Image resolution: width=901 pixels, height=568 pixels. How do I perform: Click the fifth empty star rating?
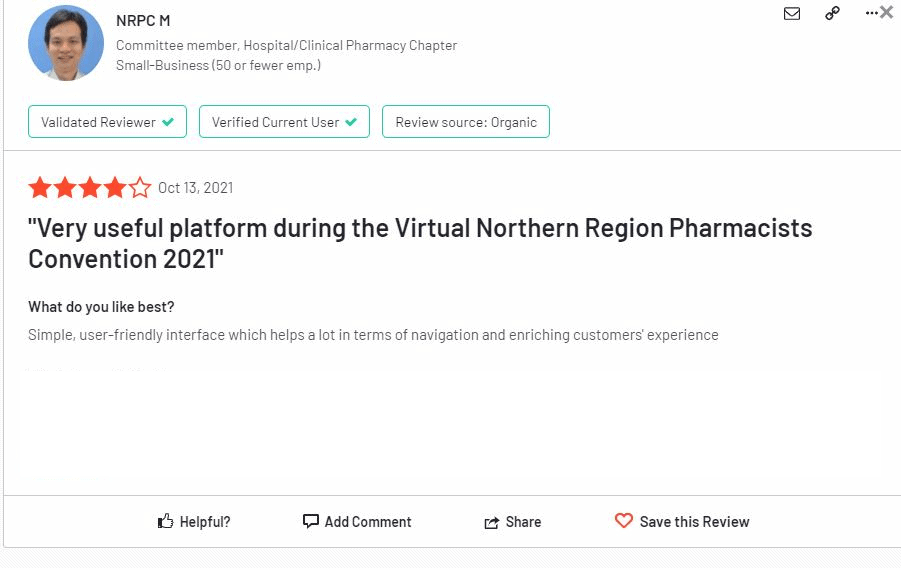tap(140, 187)
